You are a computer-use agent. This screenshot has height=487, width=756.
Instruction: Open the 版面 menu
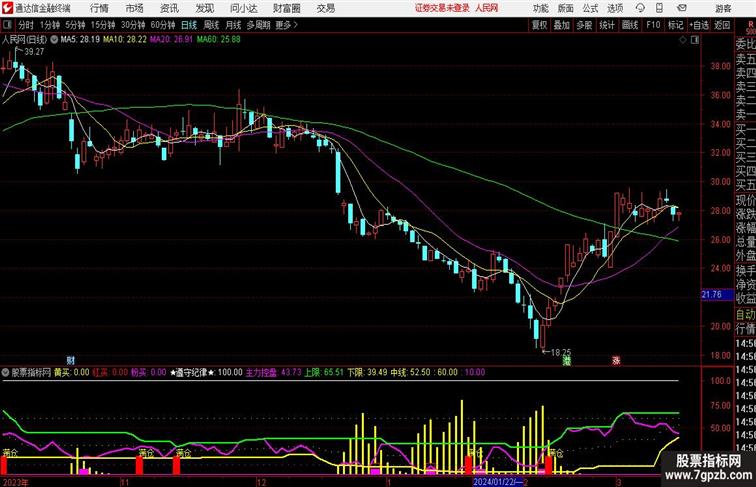(x=565, y=8)
